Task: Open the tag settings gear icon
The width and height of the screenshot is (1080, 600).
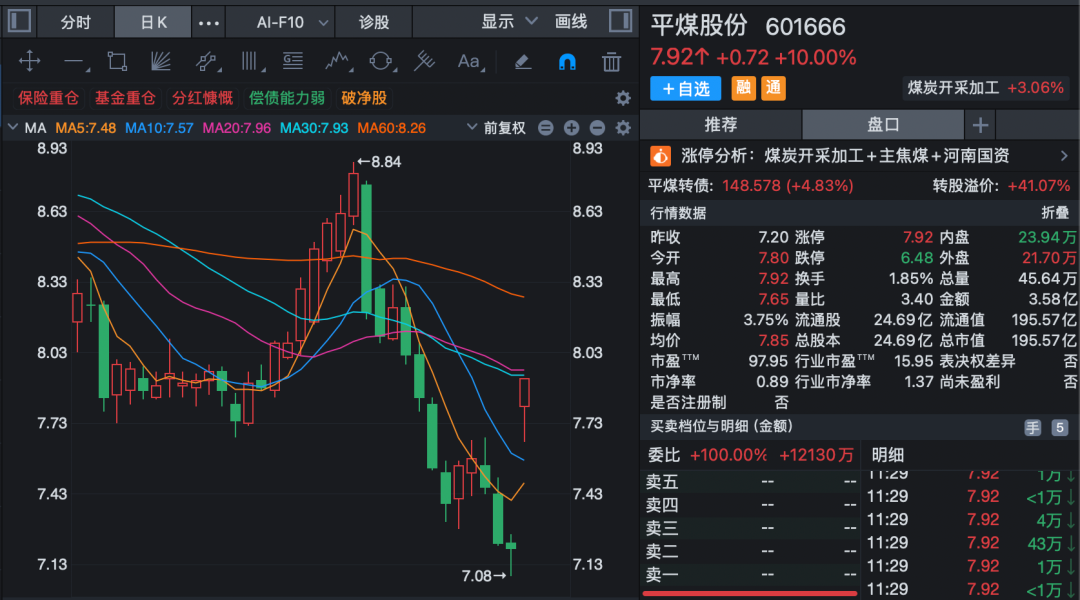Action: pos(623,98)
